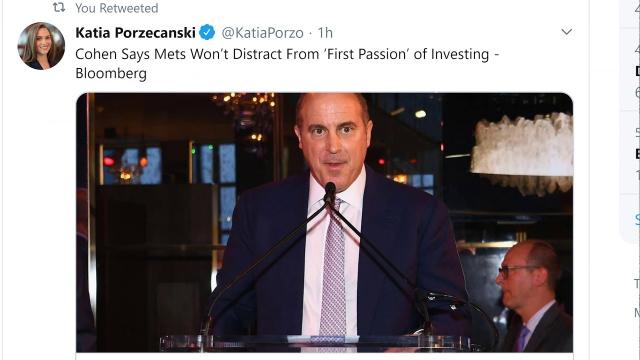Open the @KatiaPorzo handle link

click(x=262, y=33)
